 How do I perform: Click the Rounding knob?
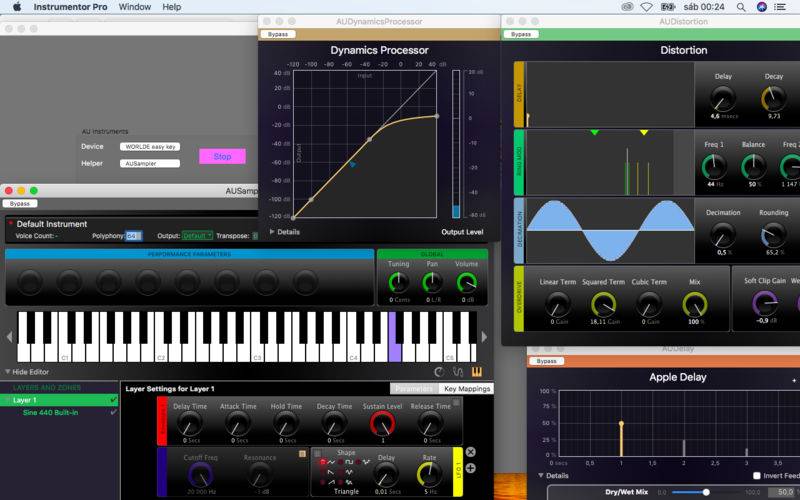[x=773, y=235]
